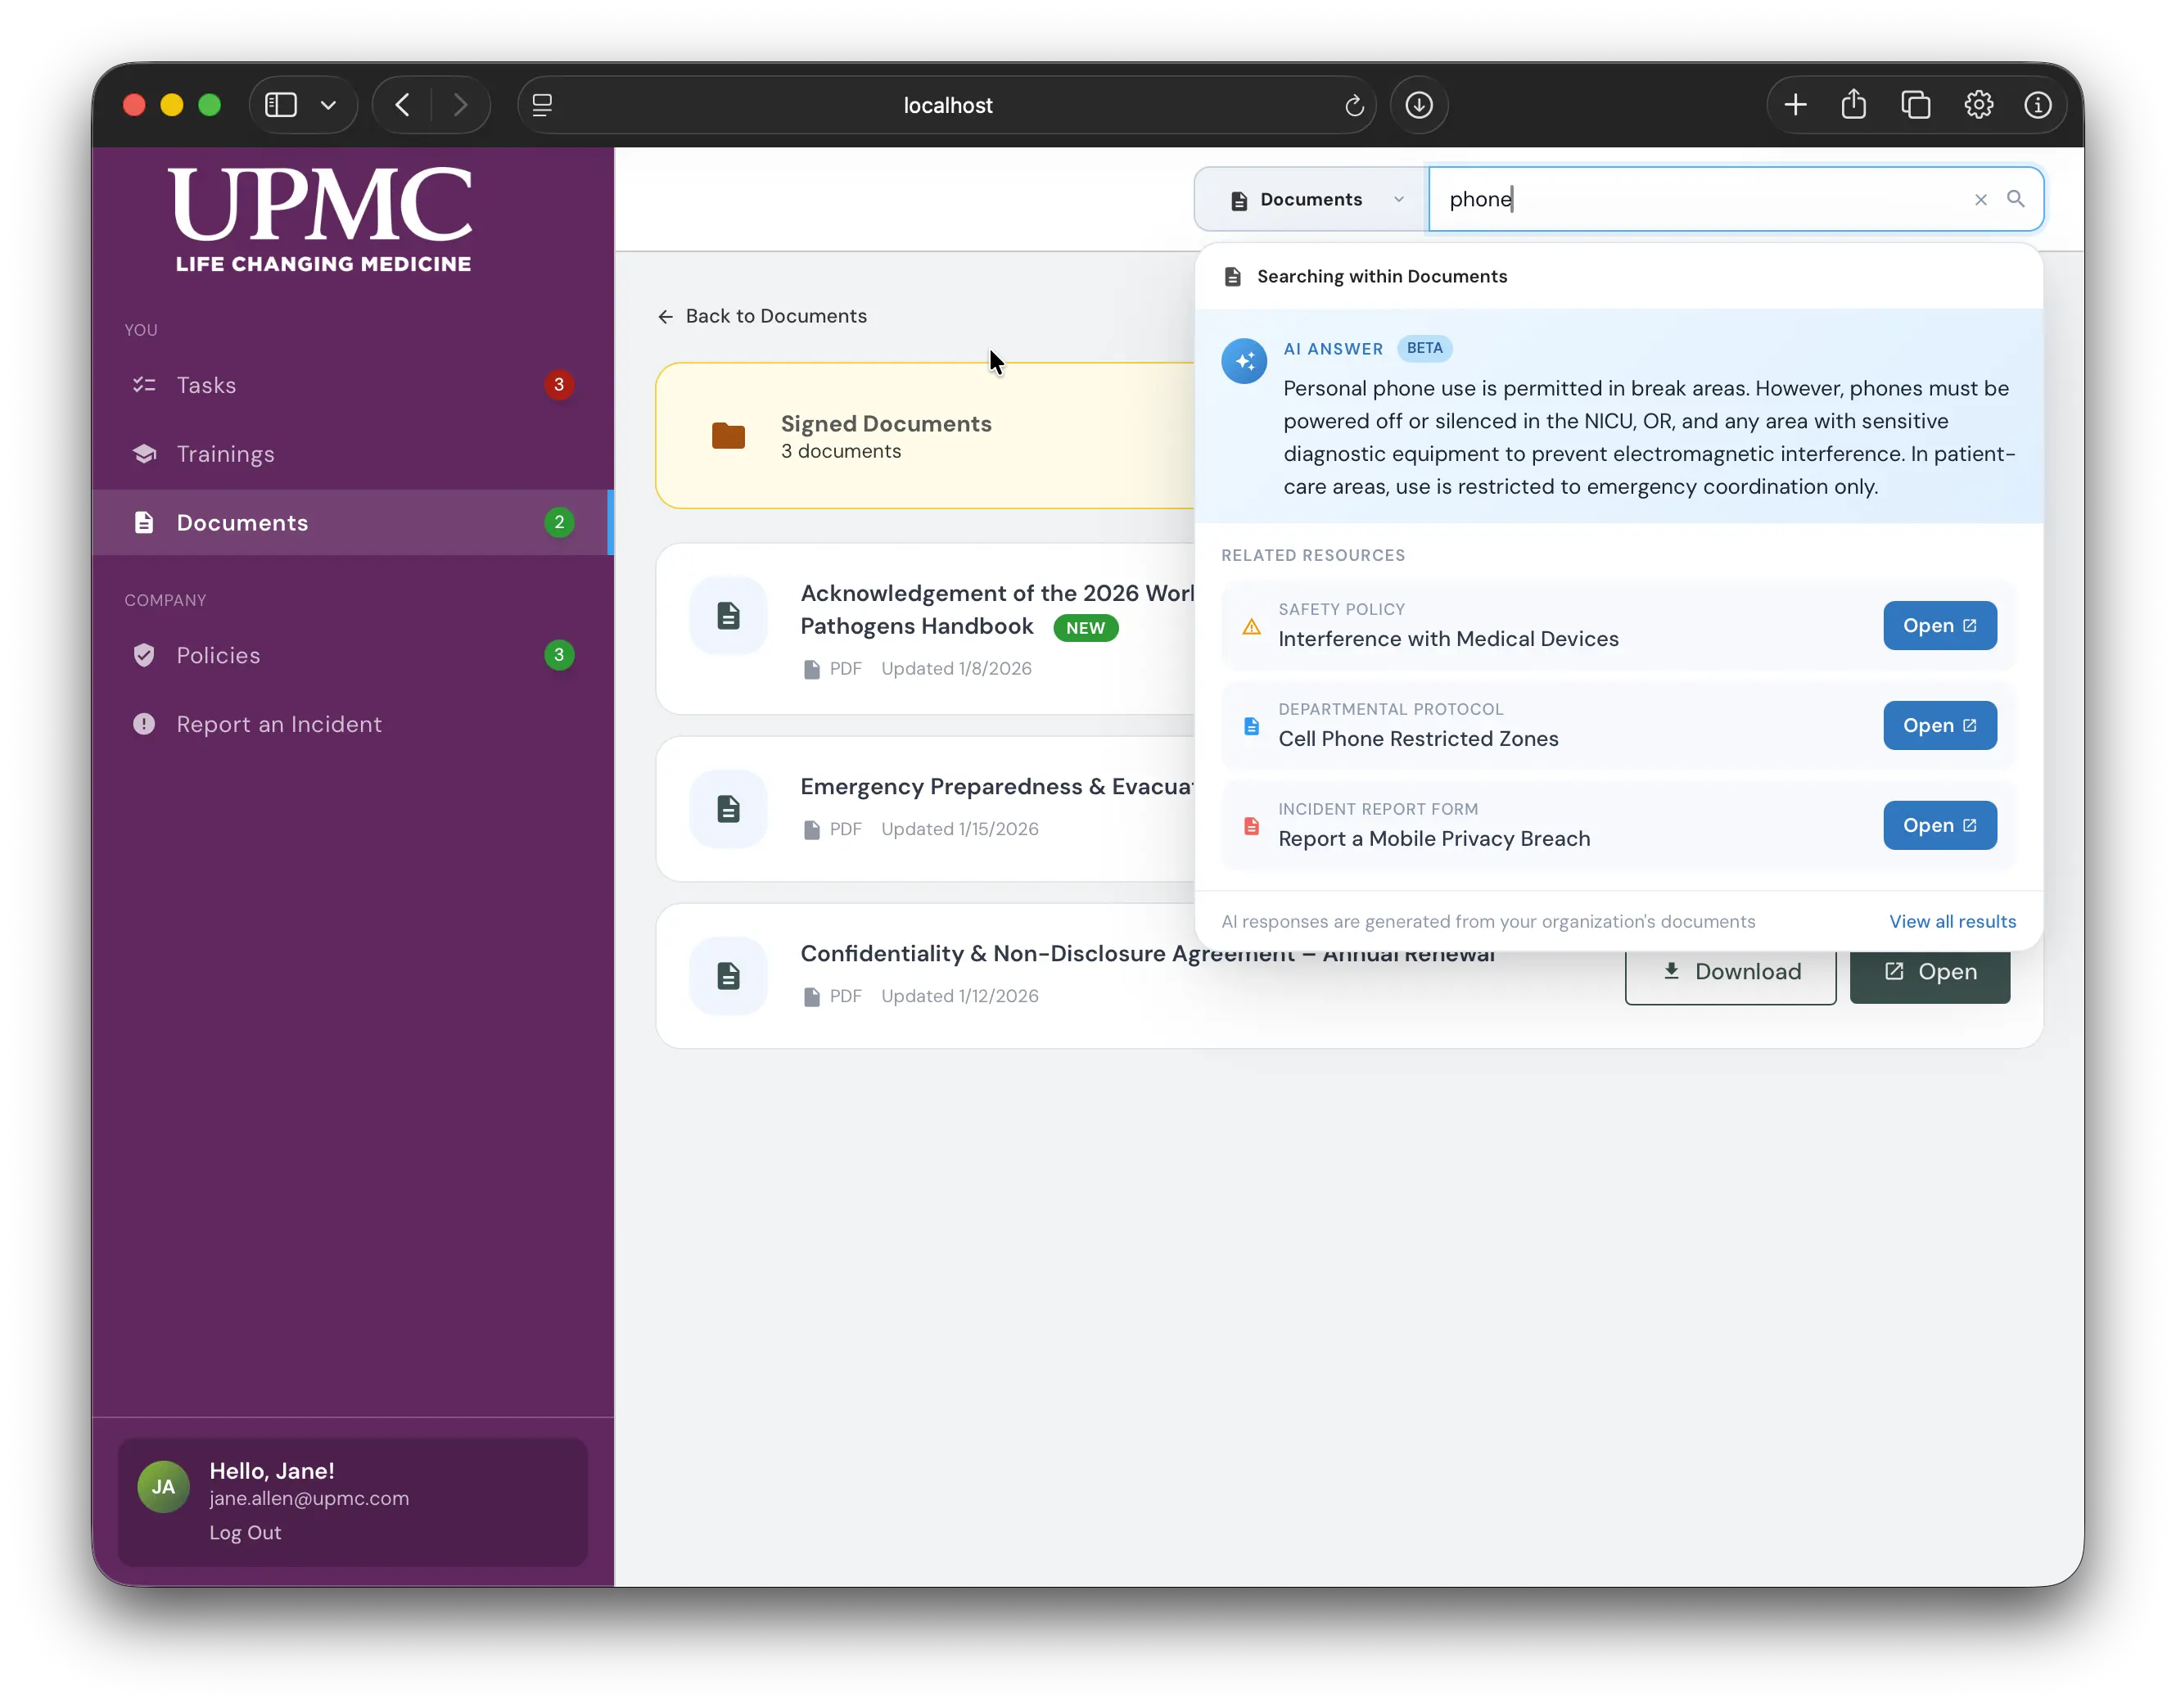Go forward using browser forward arrow
The width and height of the screenshot is (2176, 1708).
point(460,105)
